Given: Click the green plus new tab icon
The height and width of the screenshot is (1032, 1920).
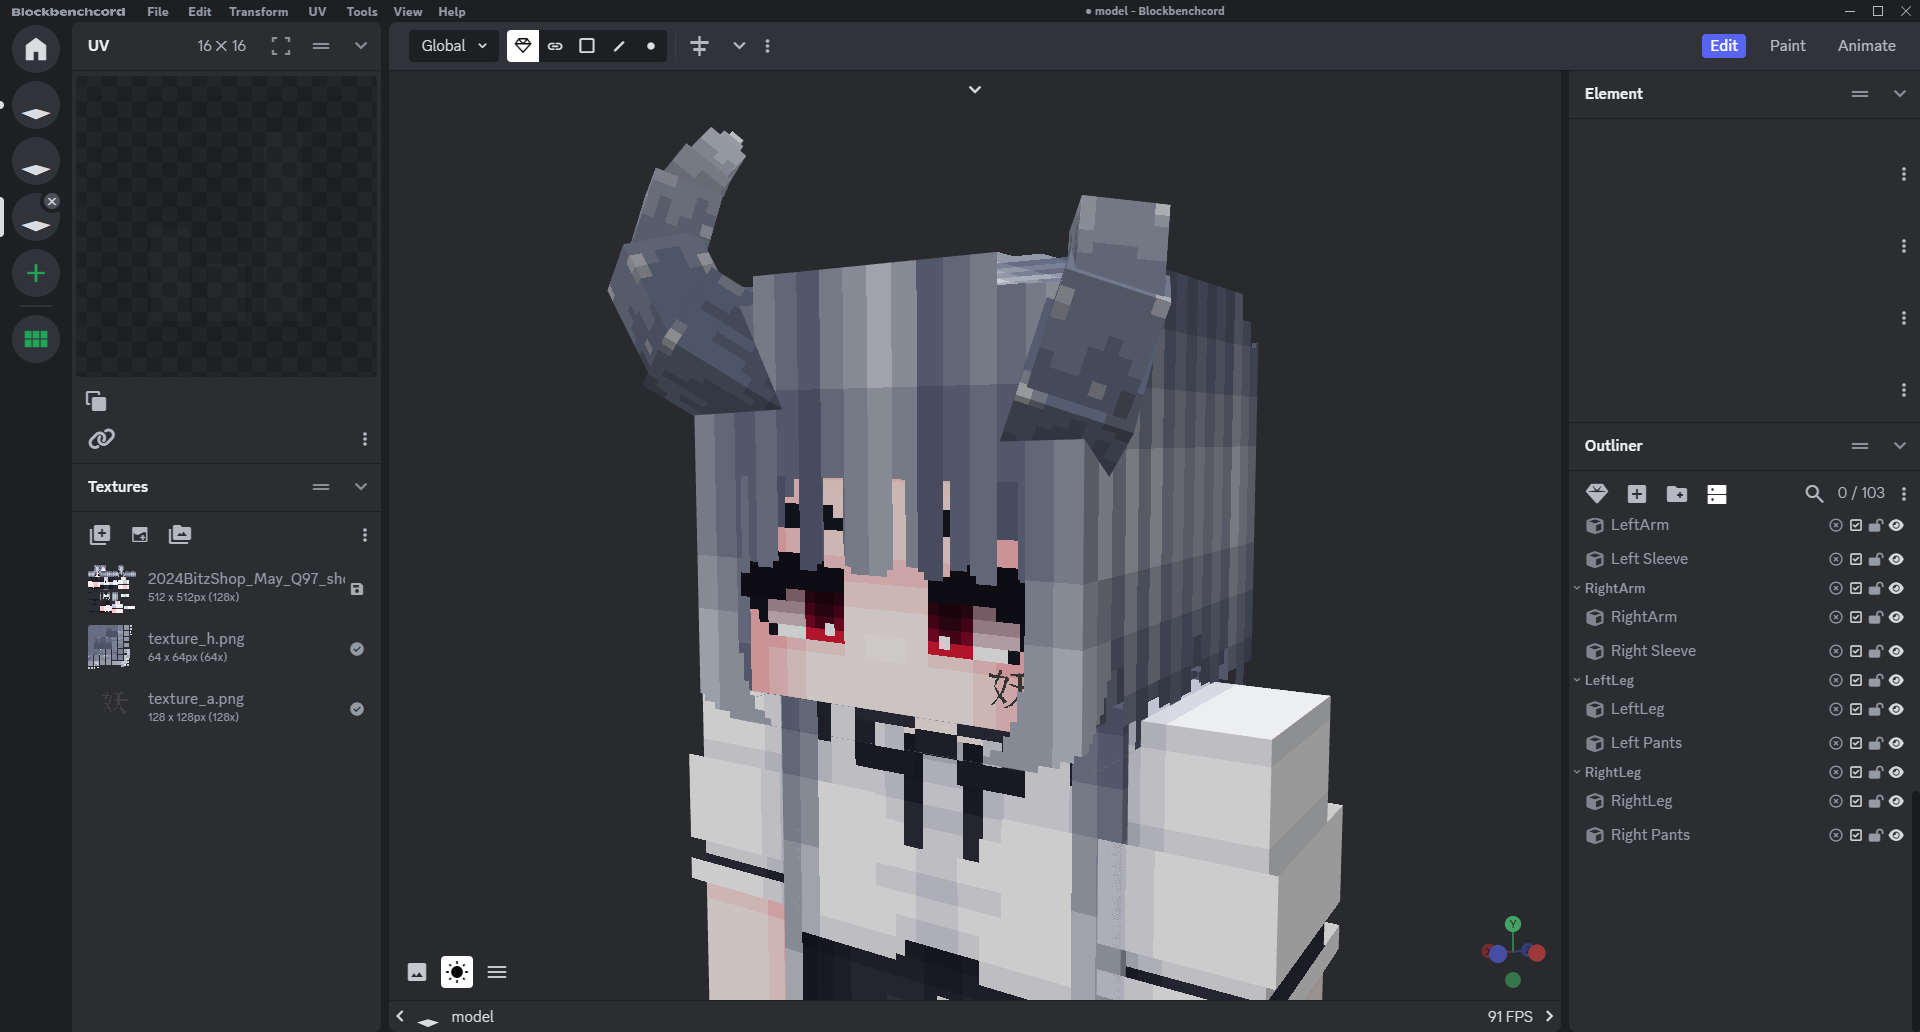Looking at the screenshot, I should [x=36, y=273].
